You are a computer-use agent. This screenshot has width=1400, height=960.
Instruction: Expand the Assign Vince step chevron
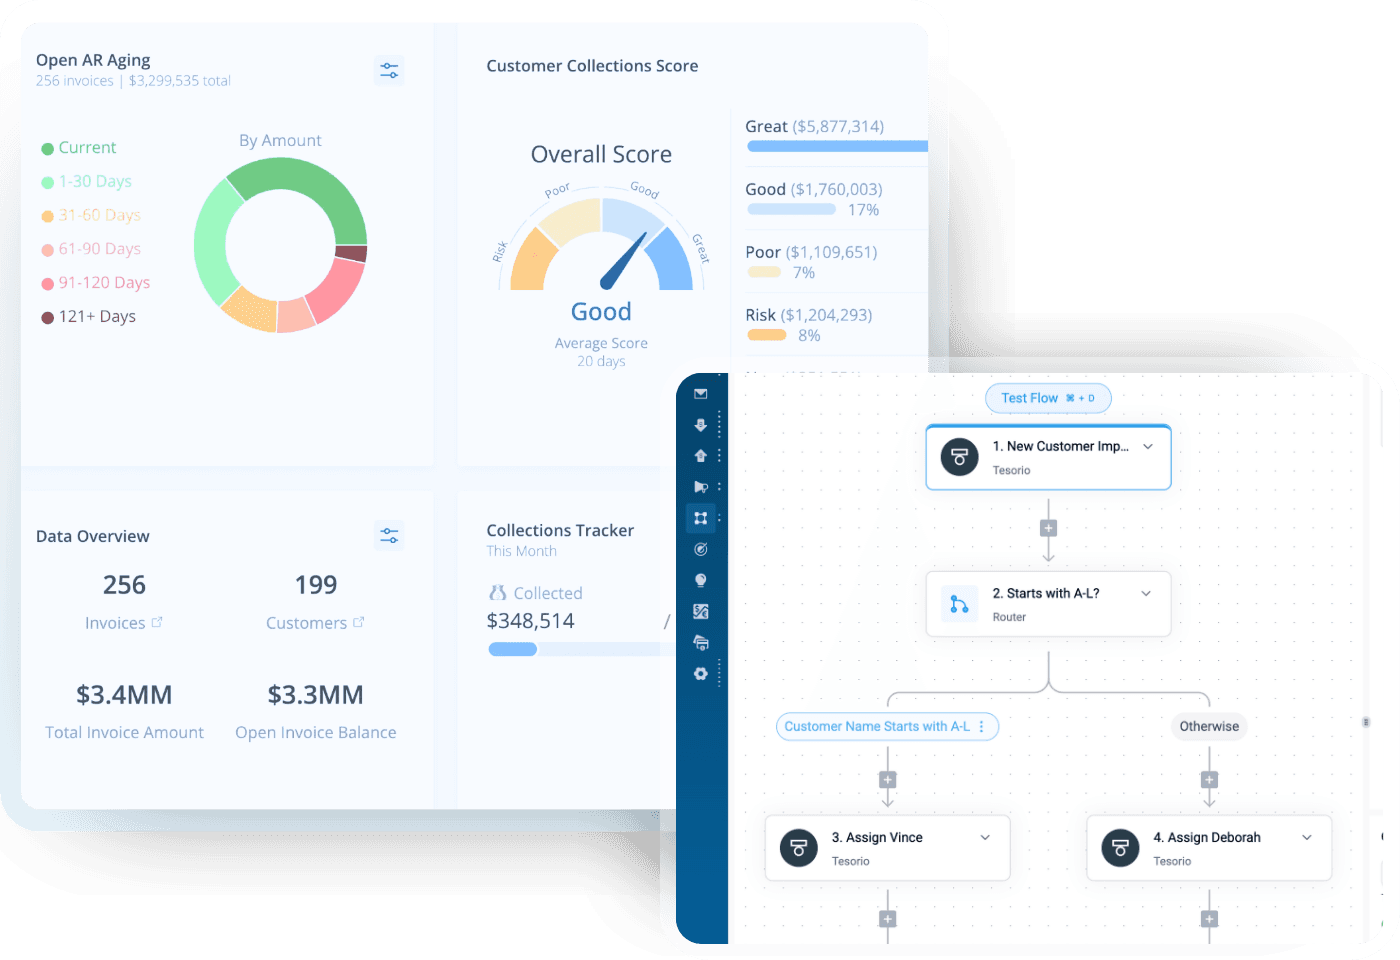985,838
